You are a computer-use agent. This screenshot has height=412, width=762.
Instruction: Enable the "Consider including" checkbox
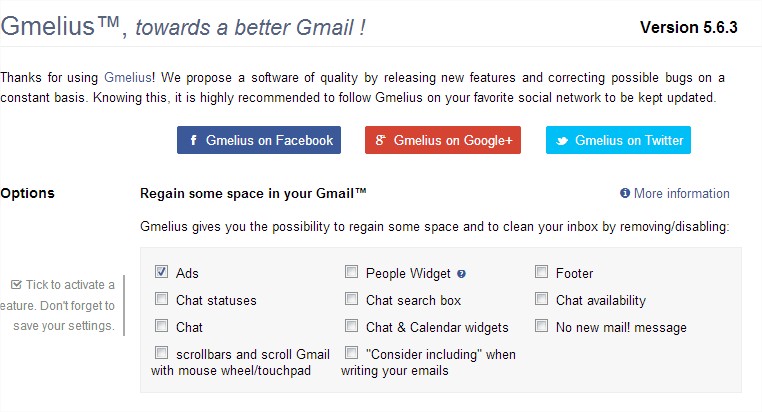coord(351,352)
